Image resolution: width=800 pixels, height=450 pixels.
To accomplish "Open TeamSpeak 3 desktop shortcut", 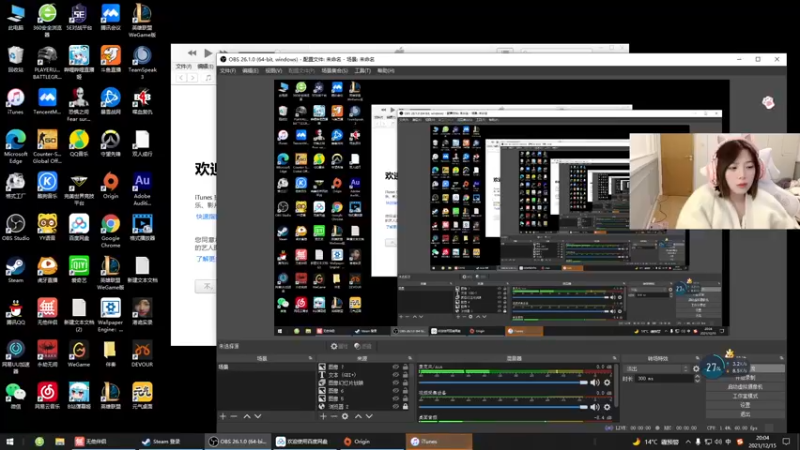I will point(142,63).
